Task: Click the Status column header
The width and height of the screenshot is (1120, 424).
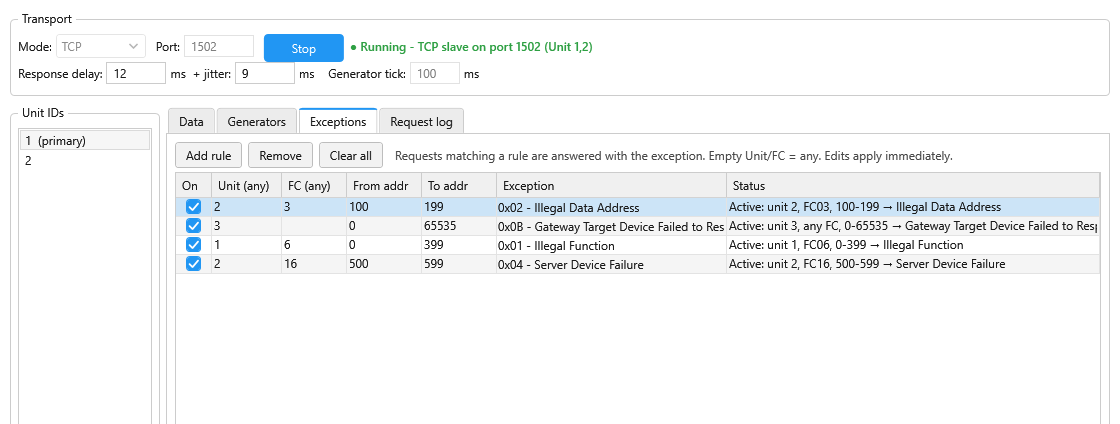Action: tap(913, 186)
